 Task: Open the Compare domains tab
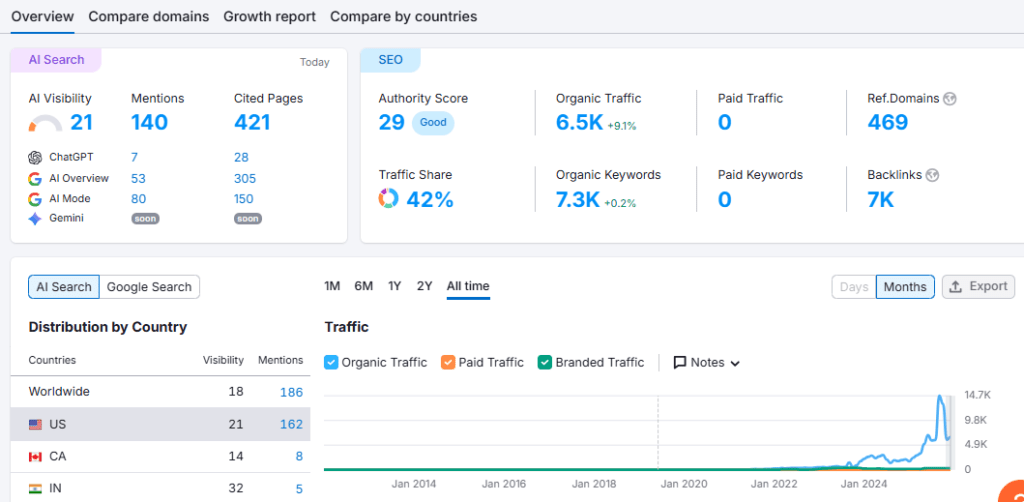tap(149, 16)
